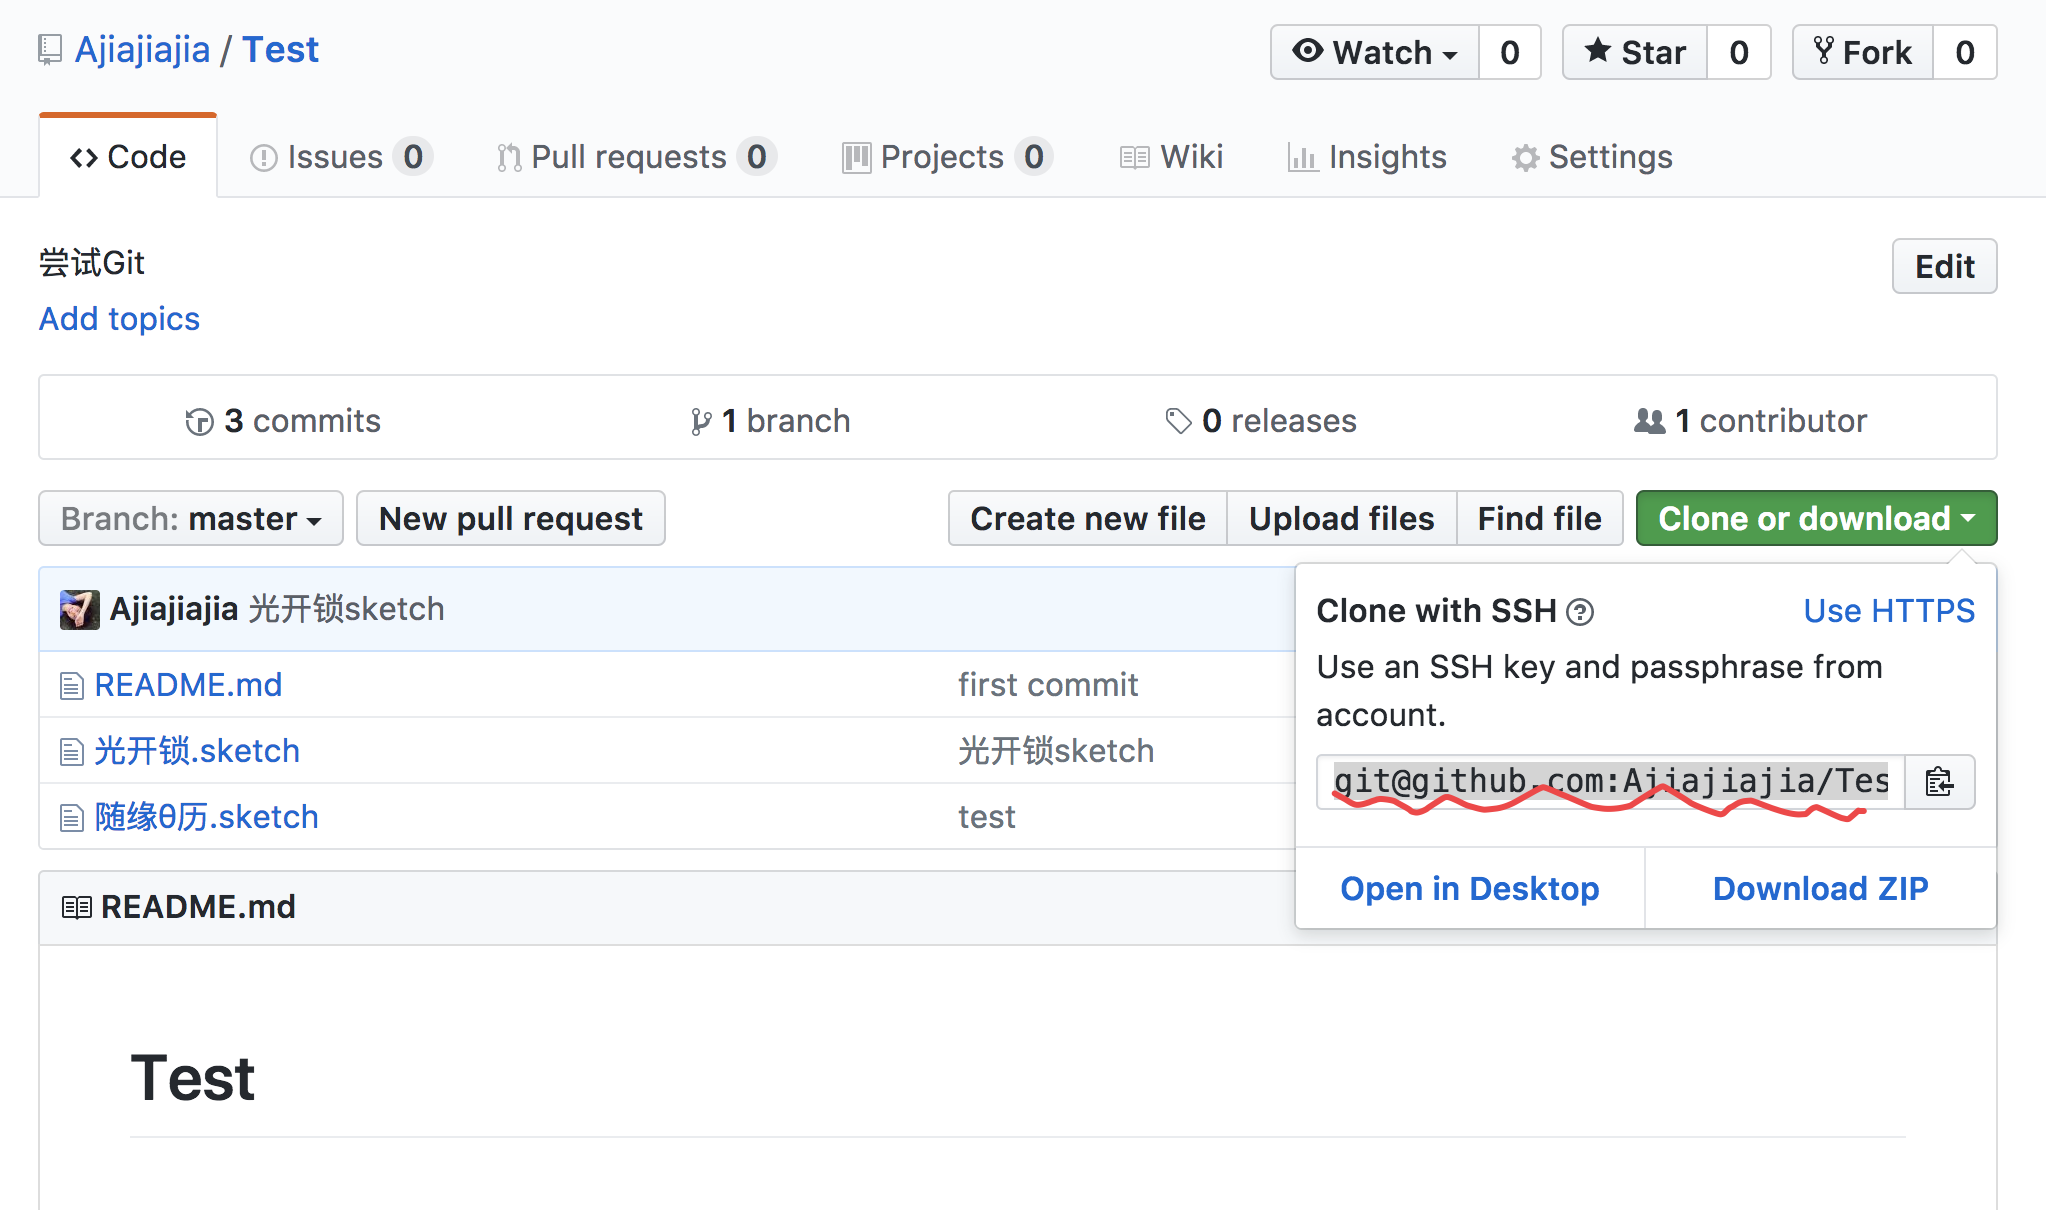
Task: Switch to the Projects tab
Action: pos(947,157)
